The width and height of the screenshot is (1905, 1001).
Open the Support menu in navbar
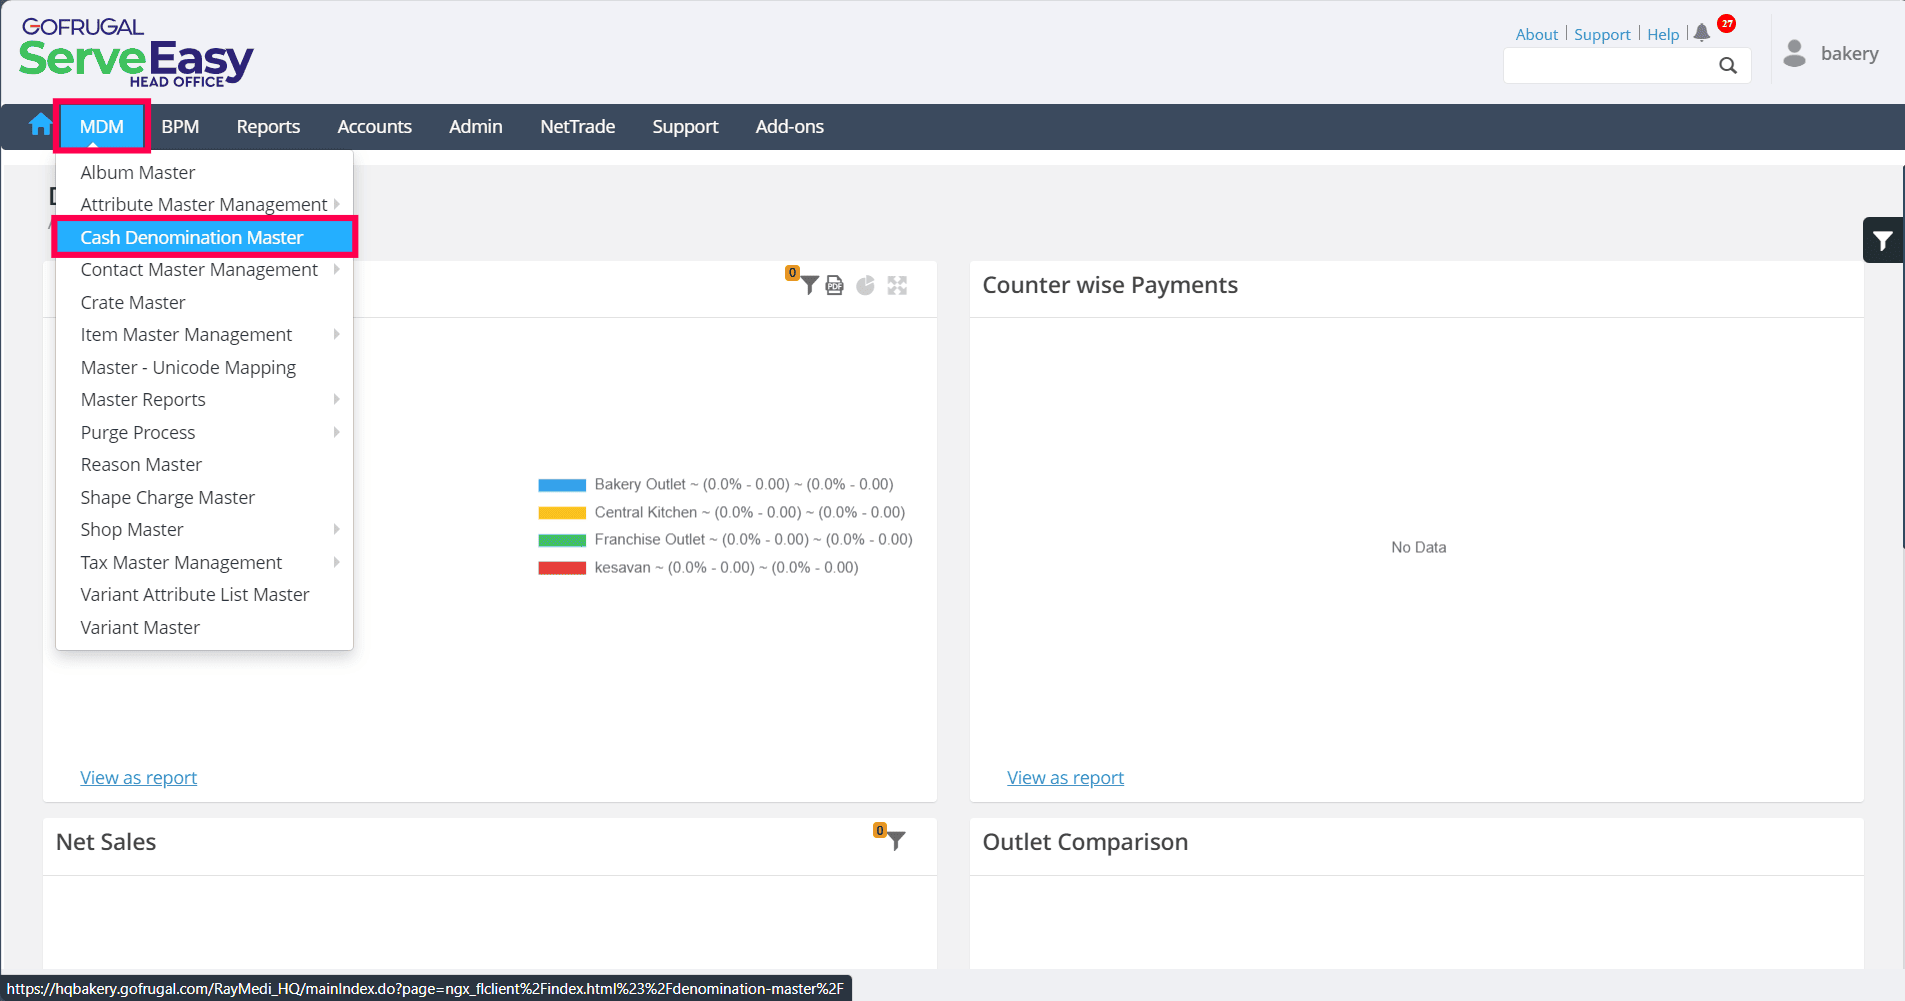pos(686,127)
